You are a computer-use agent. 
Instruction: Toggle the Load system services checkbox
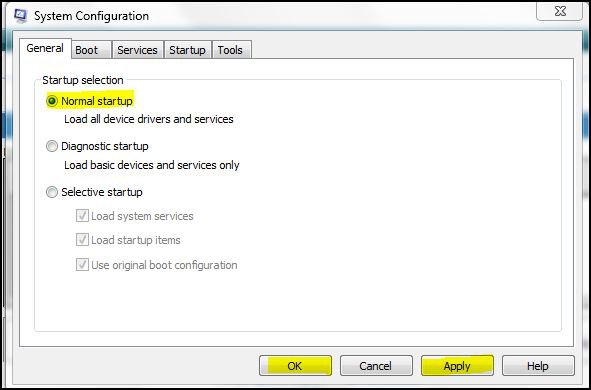point(82,216)
